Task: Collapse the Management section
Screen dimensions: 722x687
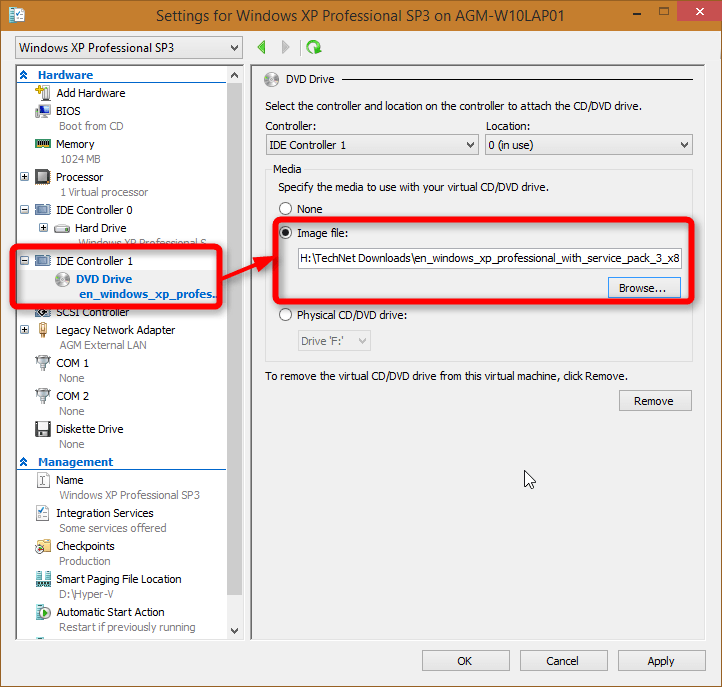Action: (24, 462)
